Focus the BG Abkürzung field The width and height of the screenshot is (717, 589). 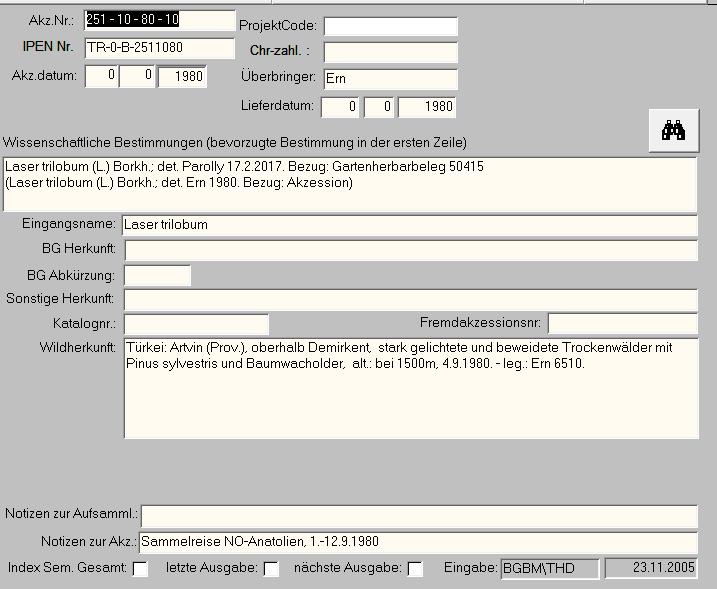click(x=157, y=275)
